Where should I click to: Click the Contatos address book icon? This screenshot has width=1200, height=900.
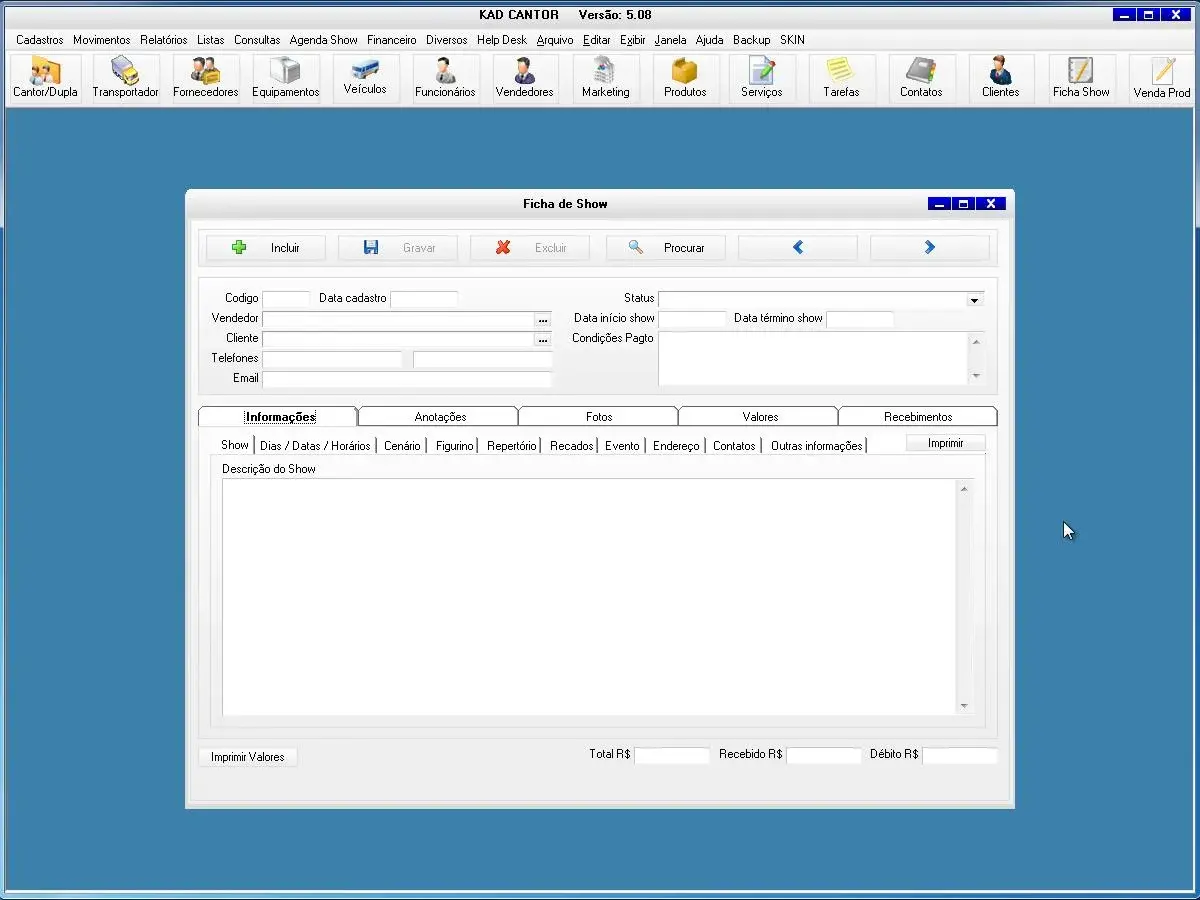point(921,78)
